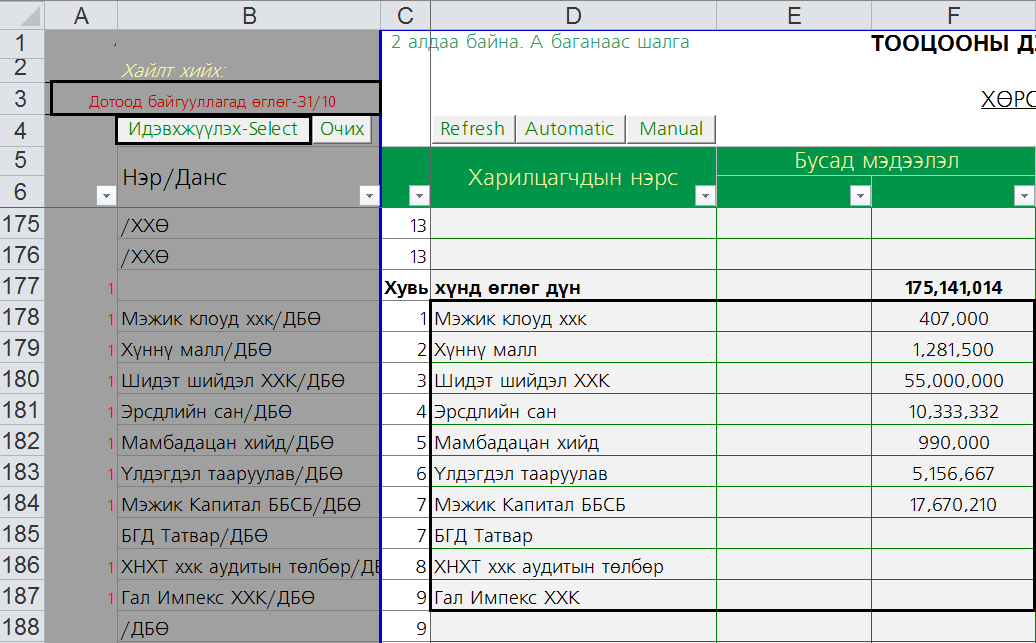Select cell Мамбадацан хийд in column D
Viewport: 1036px width, 643px height.
[x=574, y=443]
